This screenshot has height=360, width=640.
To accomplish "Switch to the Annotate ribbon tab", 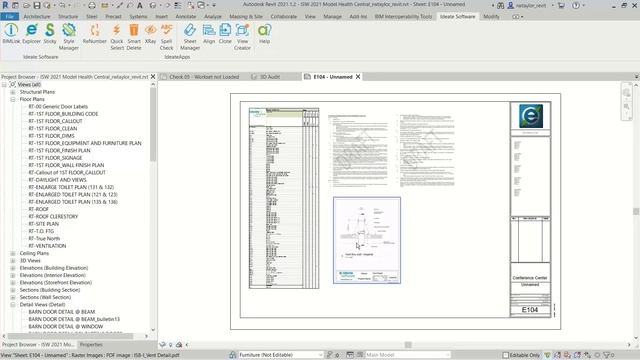I will pos(186,16).
